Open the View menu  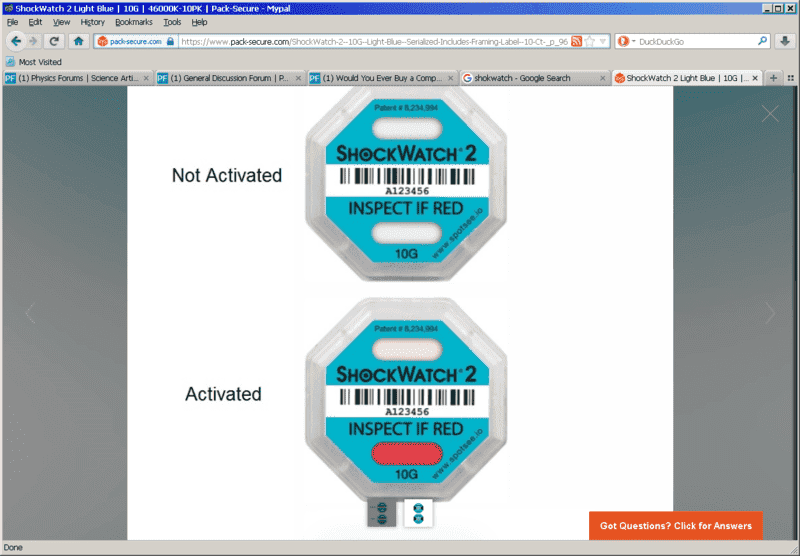(x=61, y=22)
